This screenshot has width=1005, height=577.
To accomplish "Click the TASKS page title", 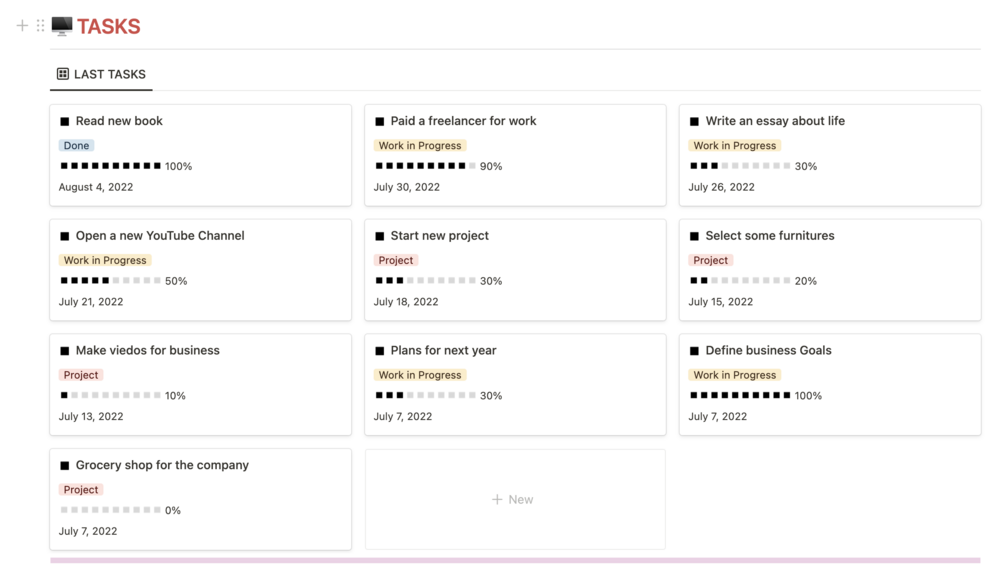I will (109, 27).
